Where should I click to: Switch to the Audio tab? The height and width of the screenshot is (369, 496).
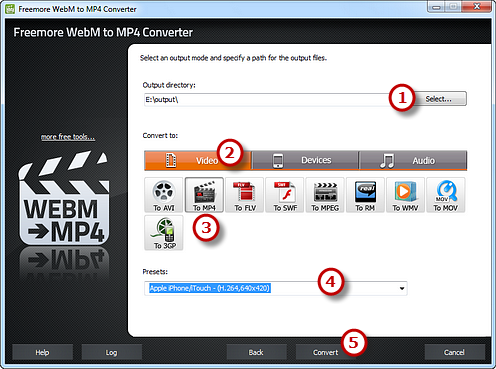pos(413,160)
